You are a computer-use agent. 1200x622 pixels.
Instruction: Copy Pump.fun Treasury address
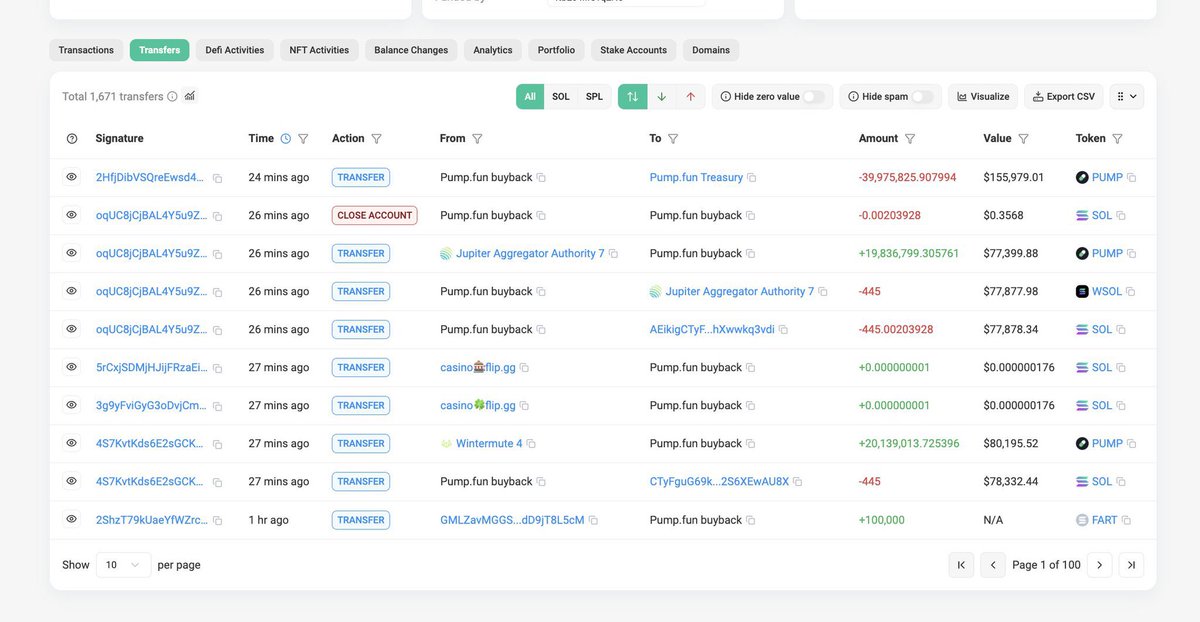tap(752, 178)
